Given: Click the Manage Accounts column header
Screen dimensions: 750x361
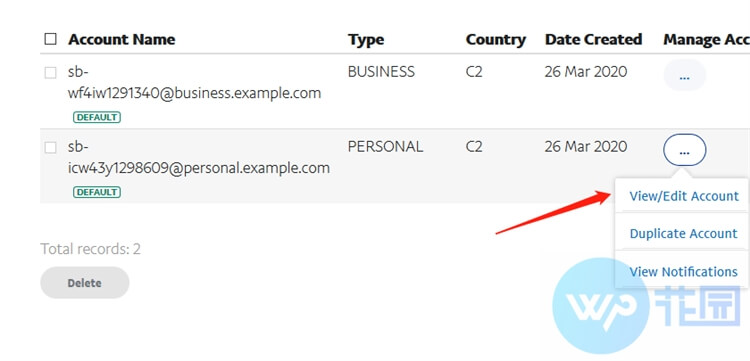Looking at the screenshot, I should click(706, 39).
